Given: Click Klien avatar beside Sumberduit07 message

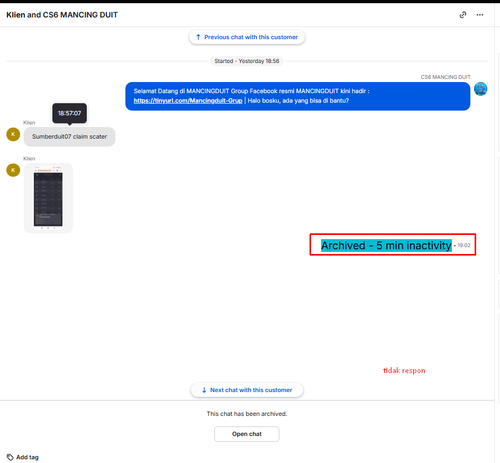Looking at the screenshot, I should click(x=13, y=134).
